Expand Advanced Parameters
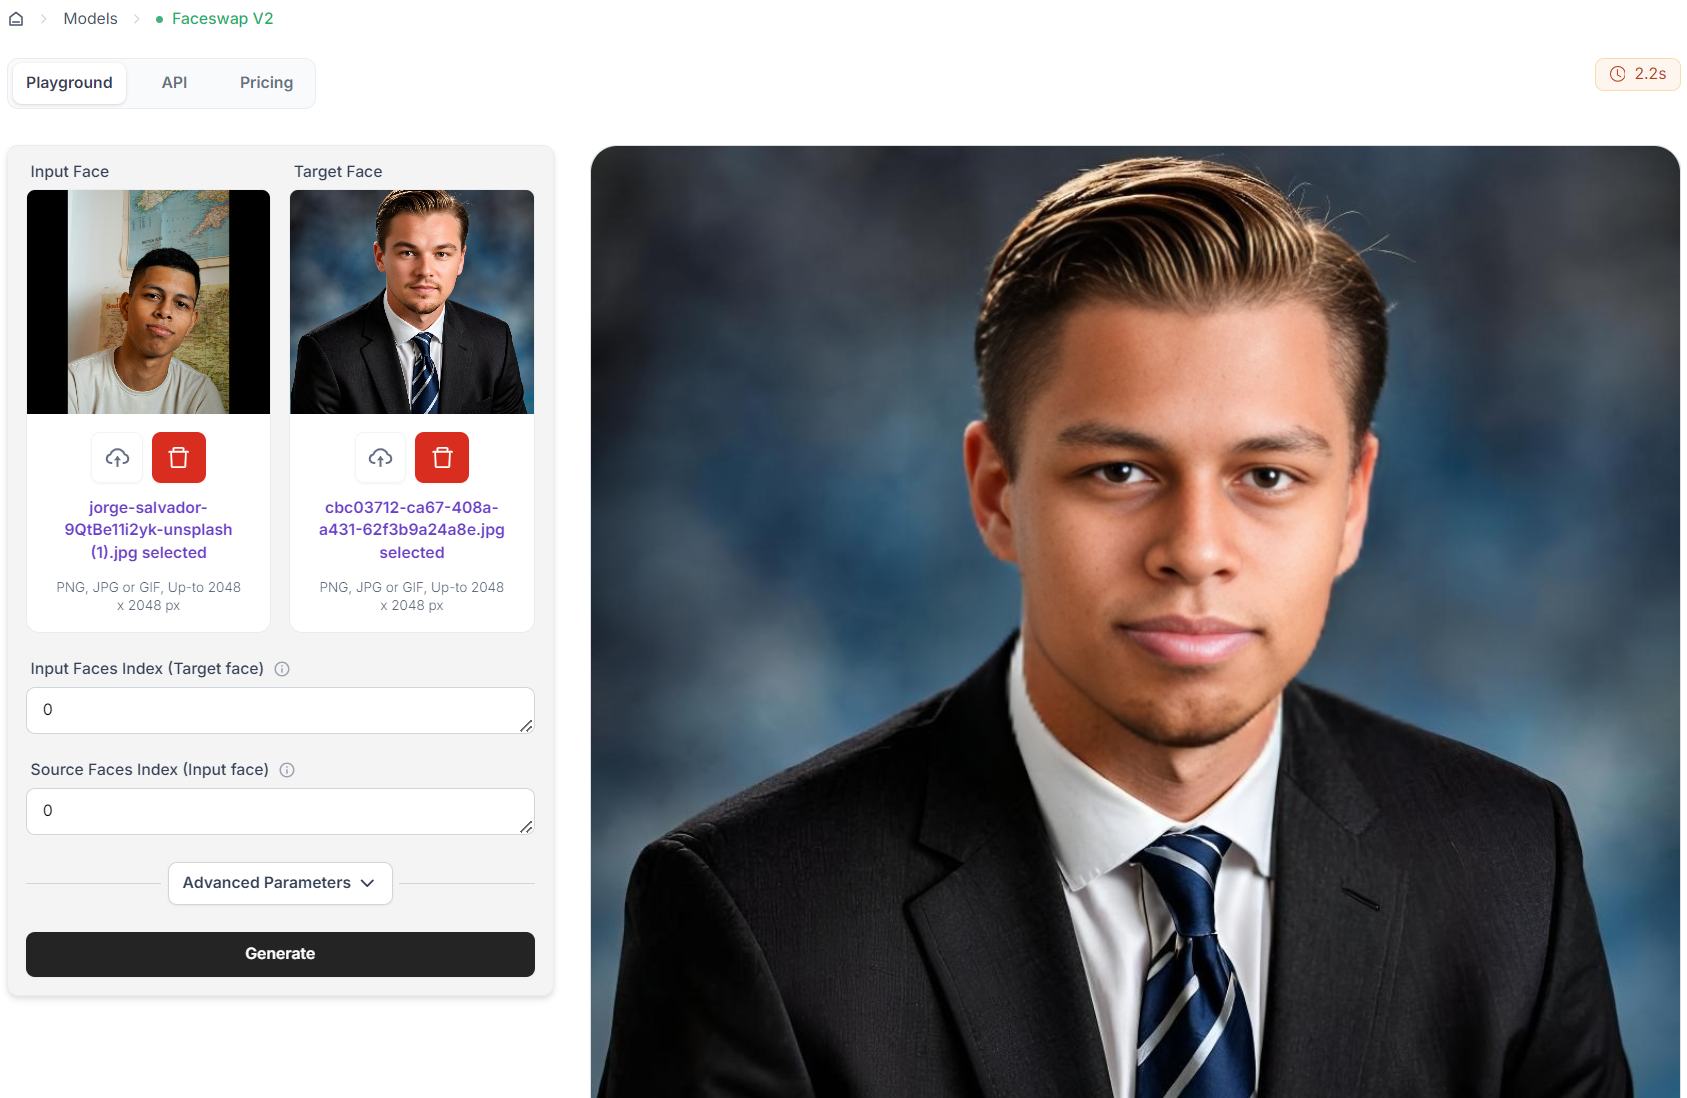 click(x=280, y=883)
